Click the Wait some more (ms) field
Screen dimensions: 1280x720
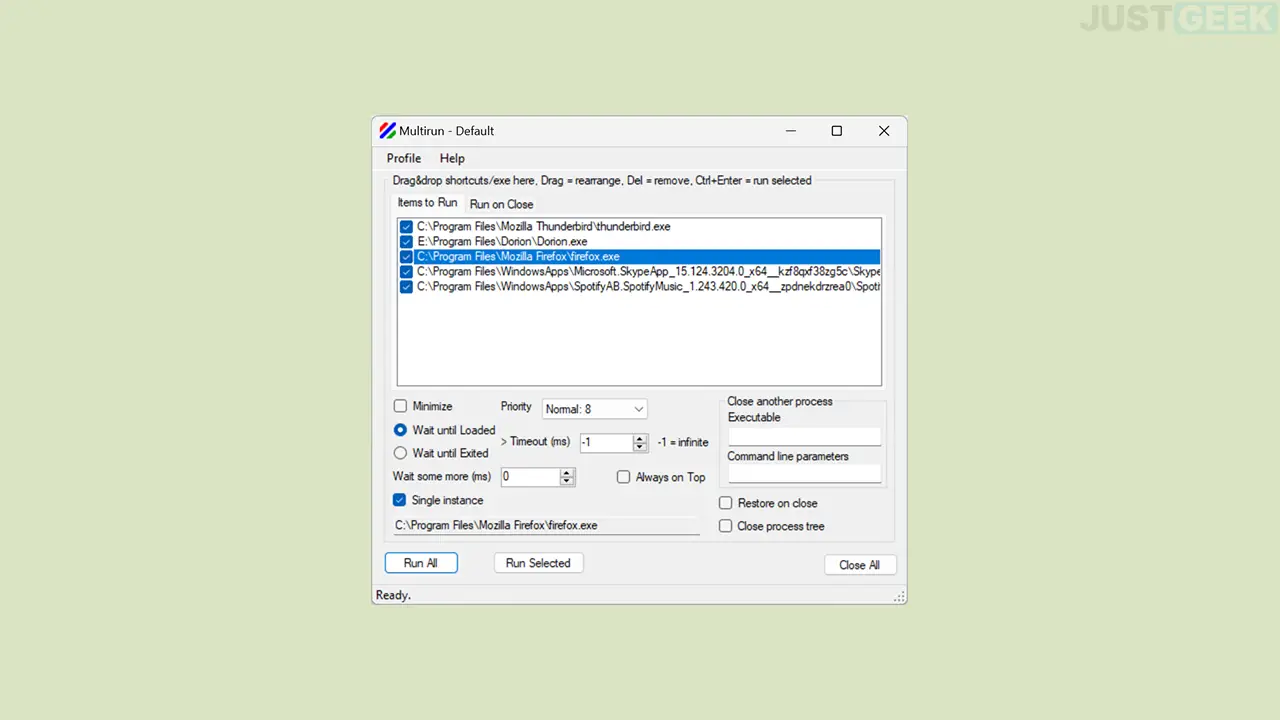coord(529,477)
